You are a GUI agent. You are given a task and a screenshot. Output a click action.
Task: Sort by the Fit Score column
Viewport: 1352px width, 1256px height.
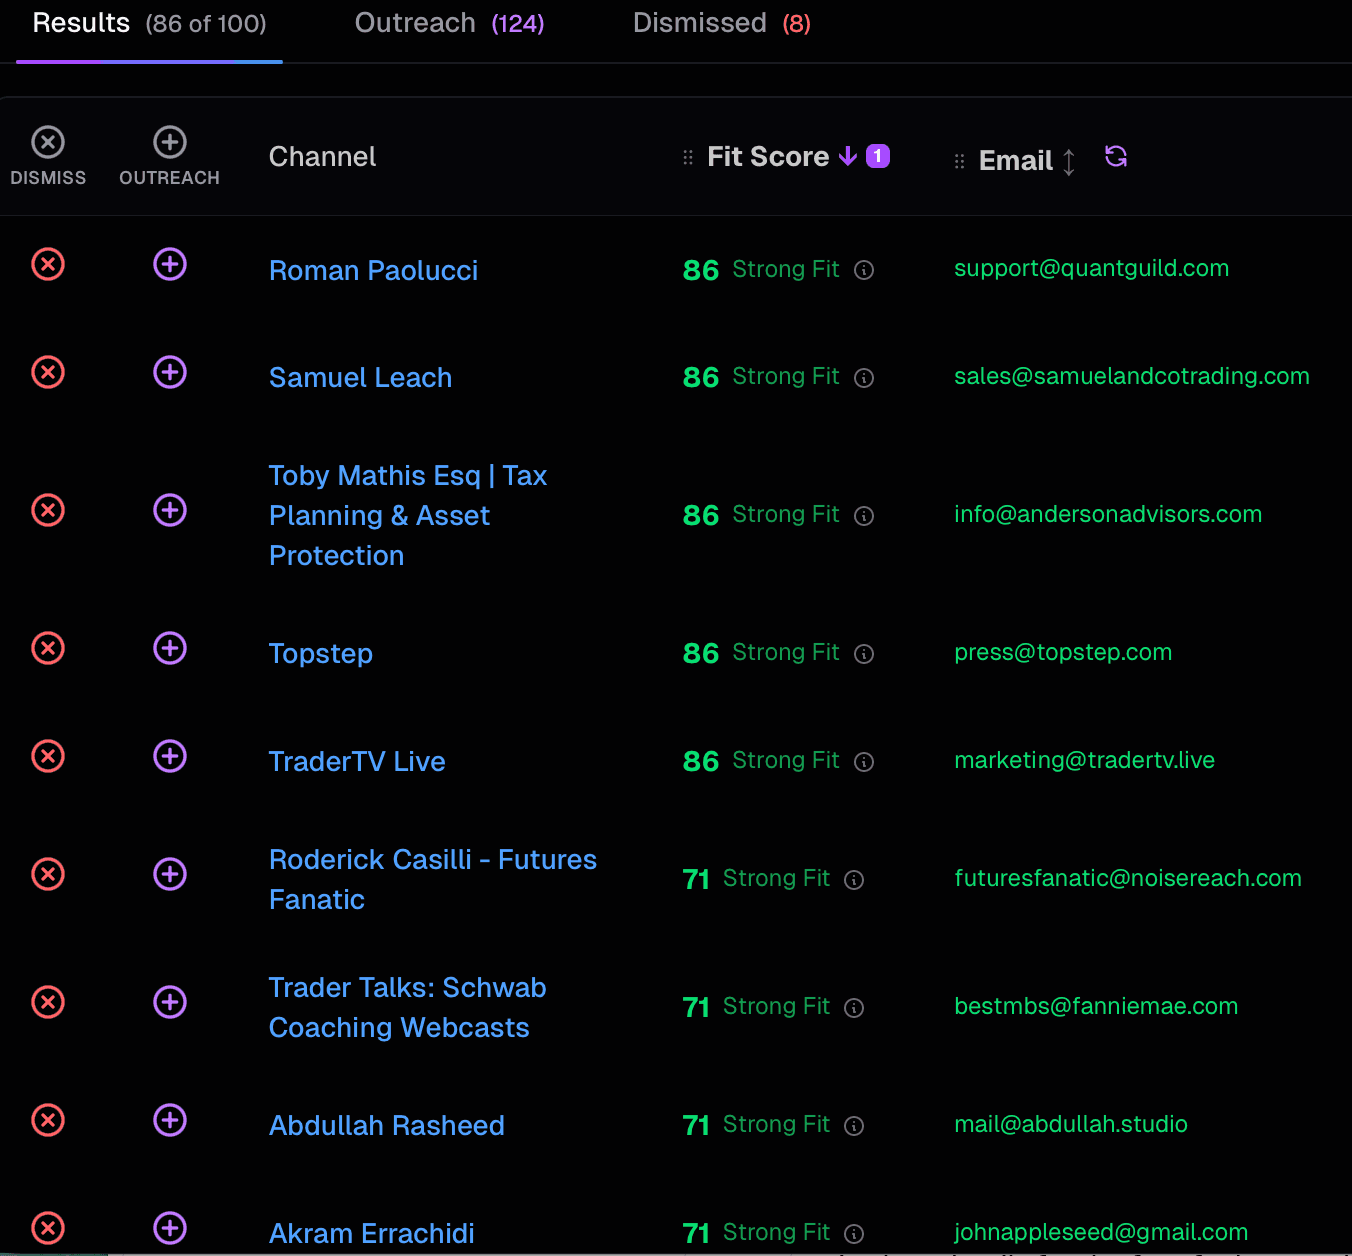(x=798, y=157)
